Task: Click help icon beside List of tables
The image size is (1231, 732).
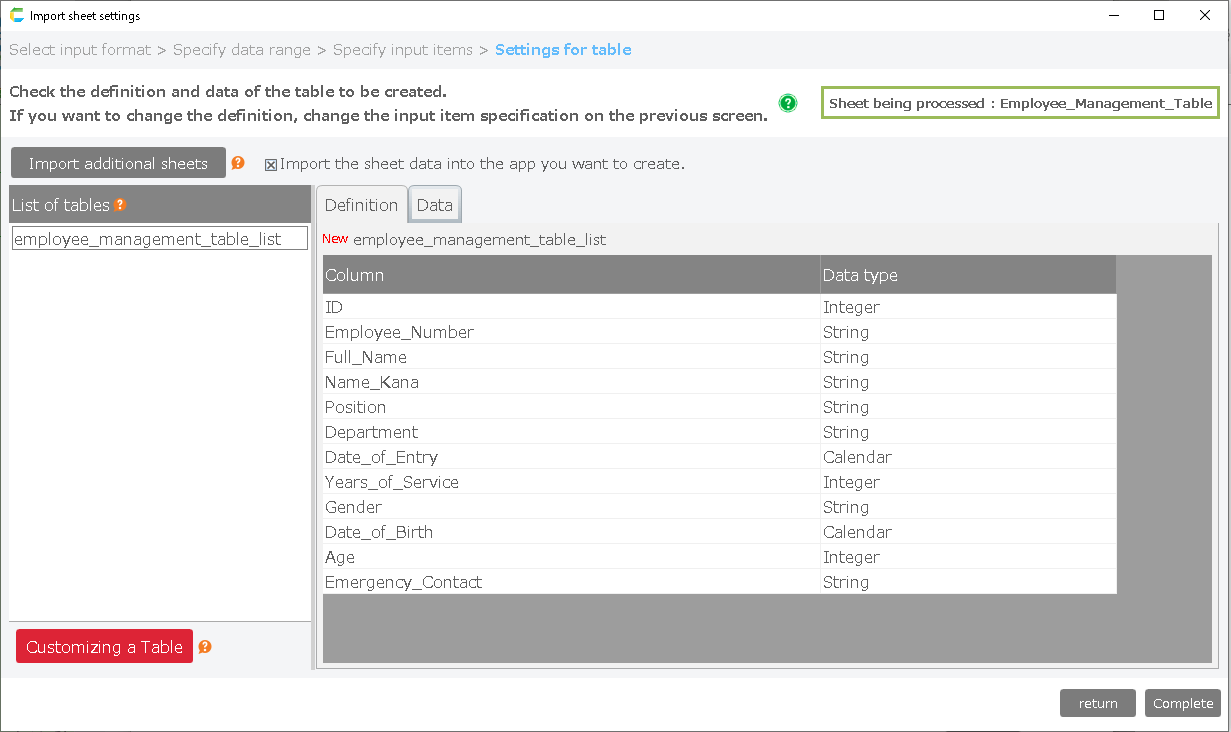Action: pyautogui.click(x=120, y=205)
